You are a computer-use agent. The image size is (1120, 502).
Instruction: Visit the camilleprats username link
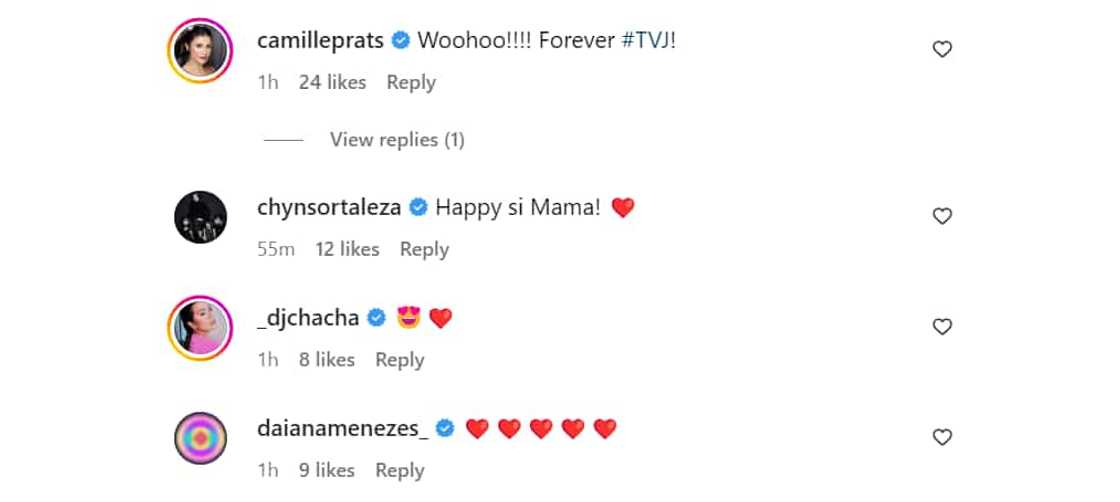(x=320, y=41)
